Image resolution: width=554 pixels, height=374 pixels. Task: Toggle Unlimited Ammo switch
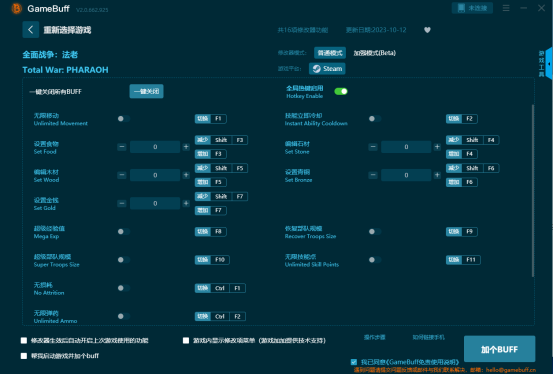[124, 316]
